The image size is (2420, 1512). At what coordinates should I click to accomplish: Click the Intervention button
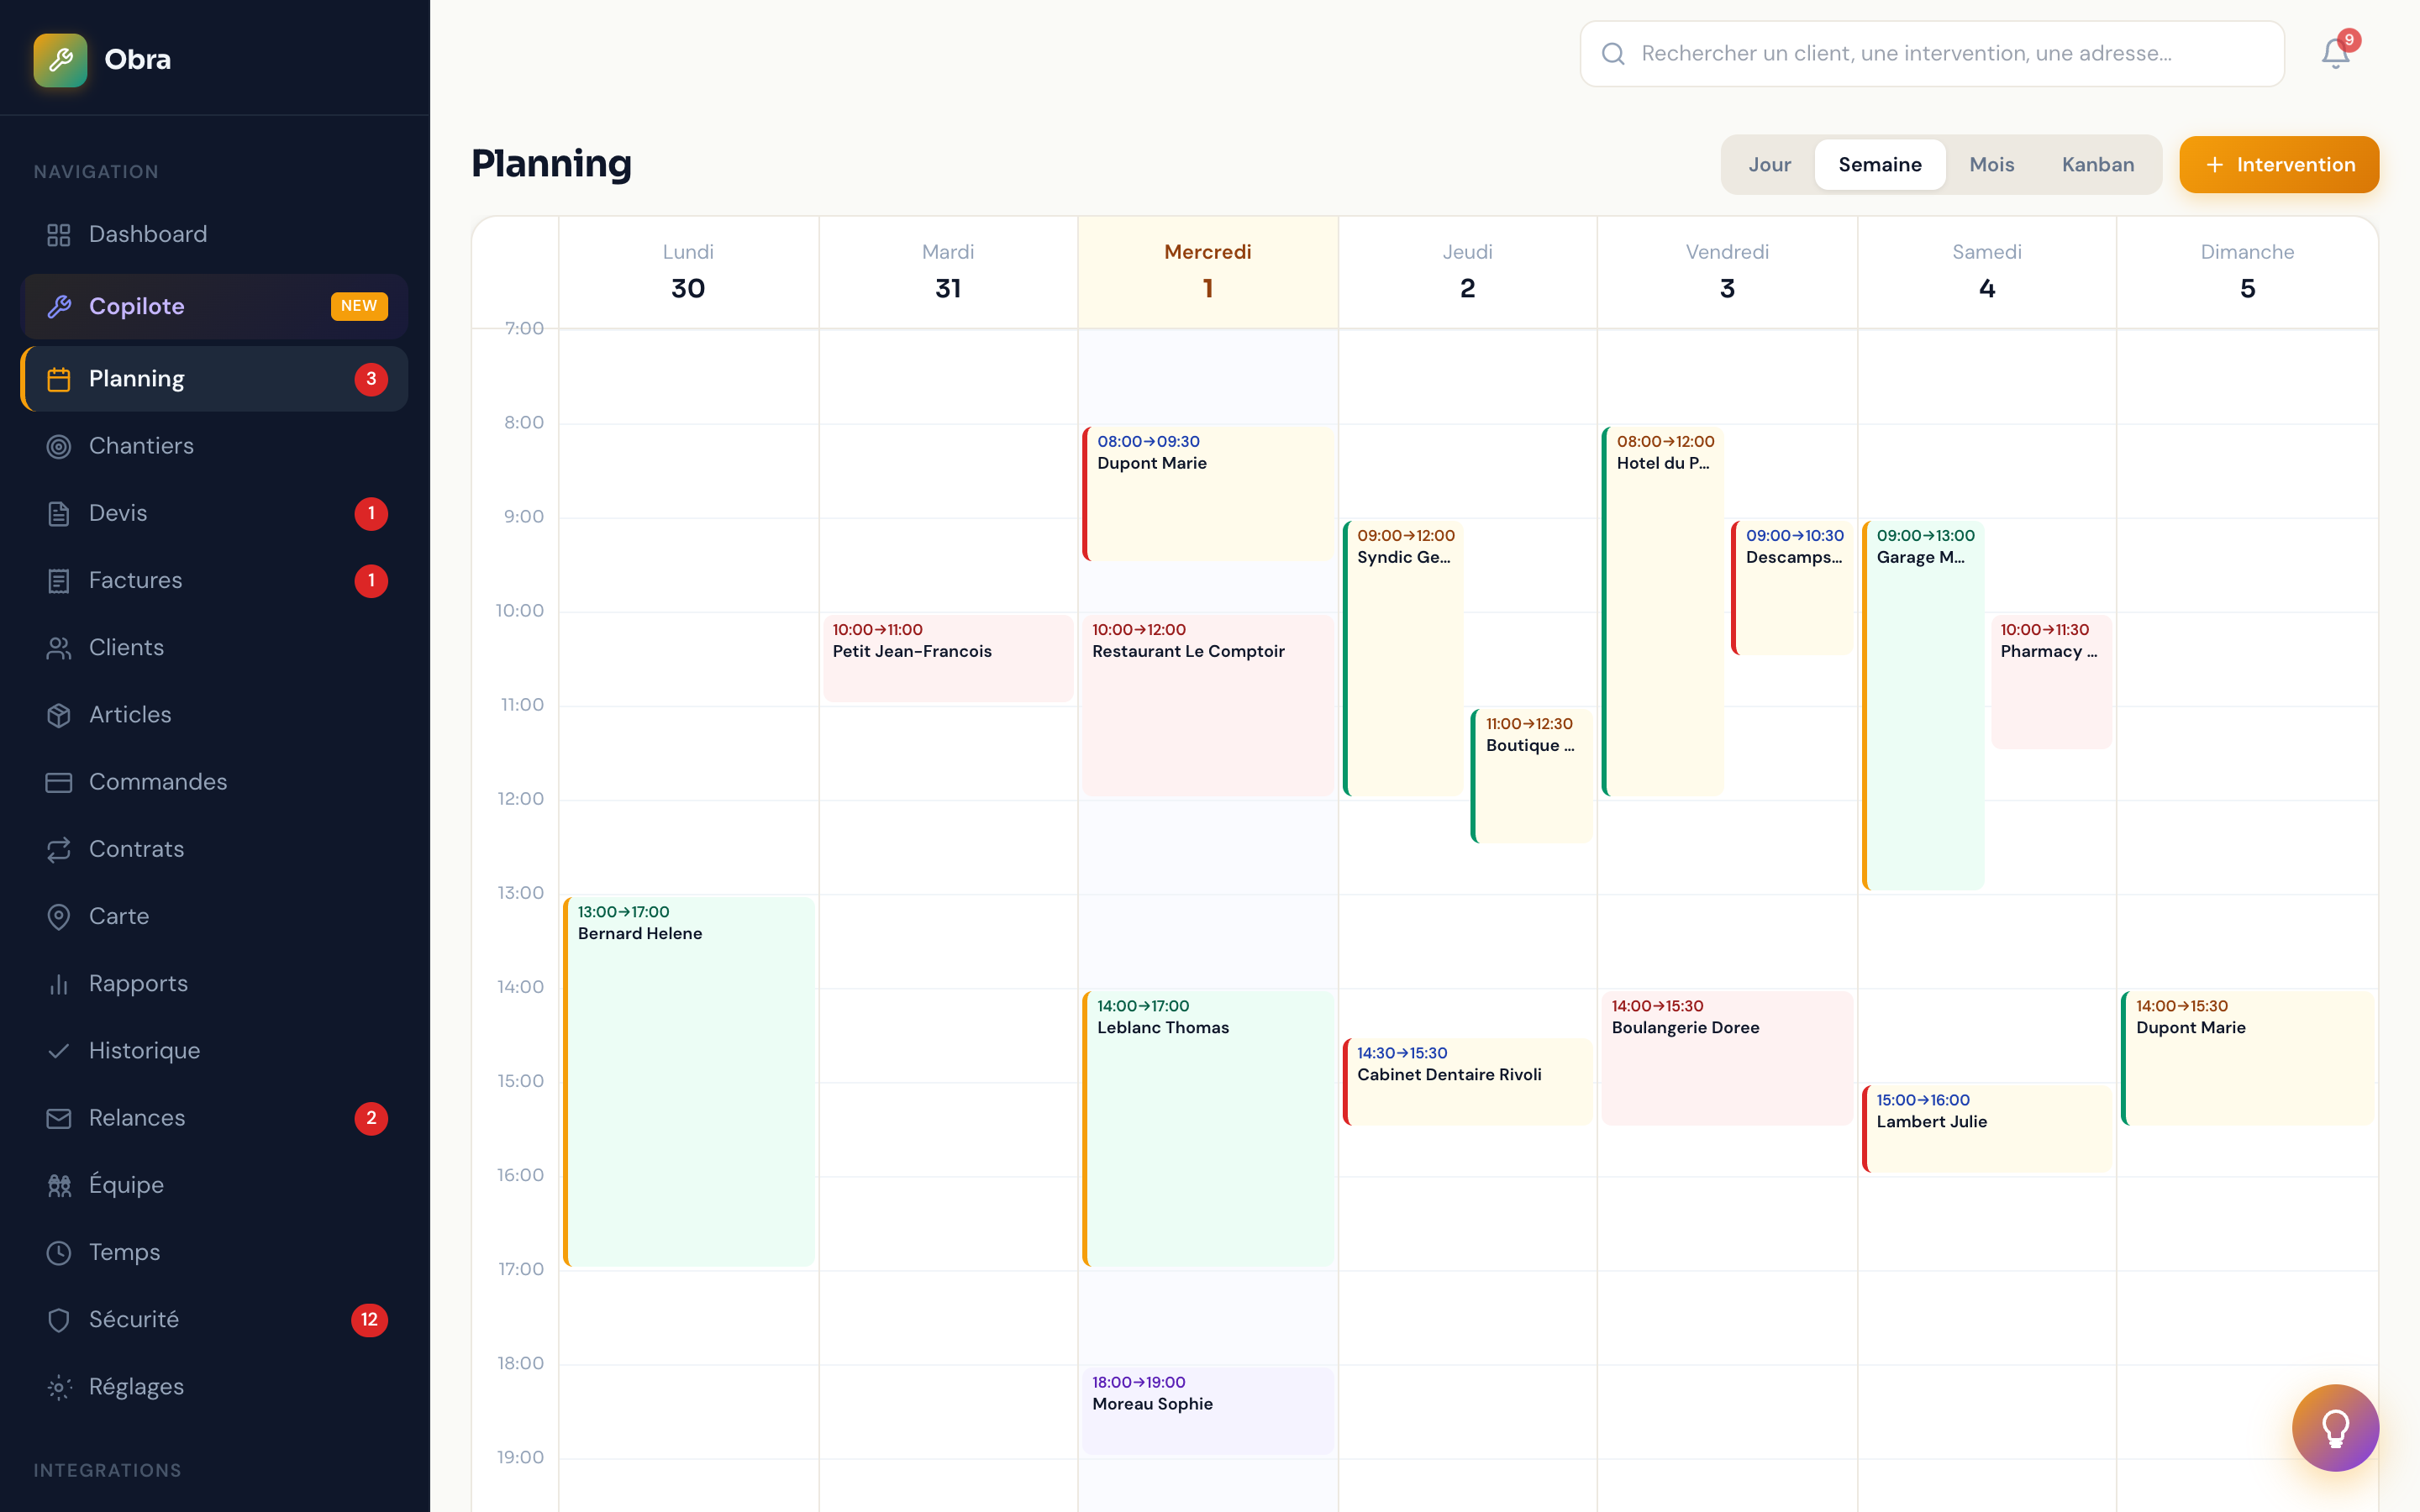[2279, 164]
